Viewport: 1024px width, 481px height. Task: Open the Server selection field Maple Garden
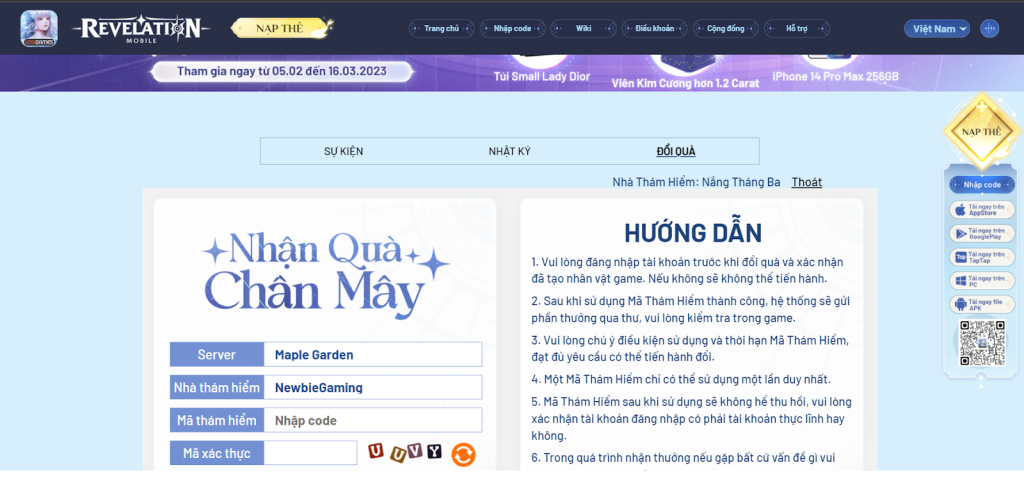tap(373, 355)
